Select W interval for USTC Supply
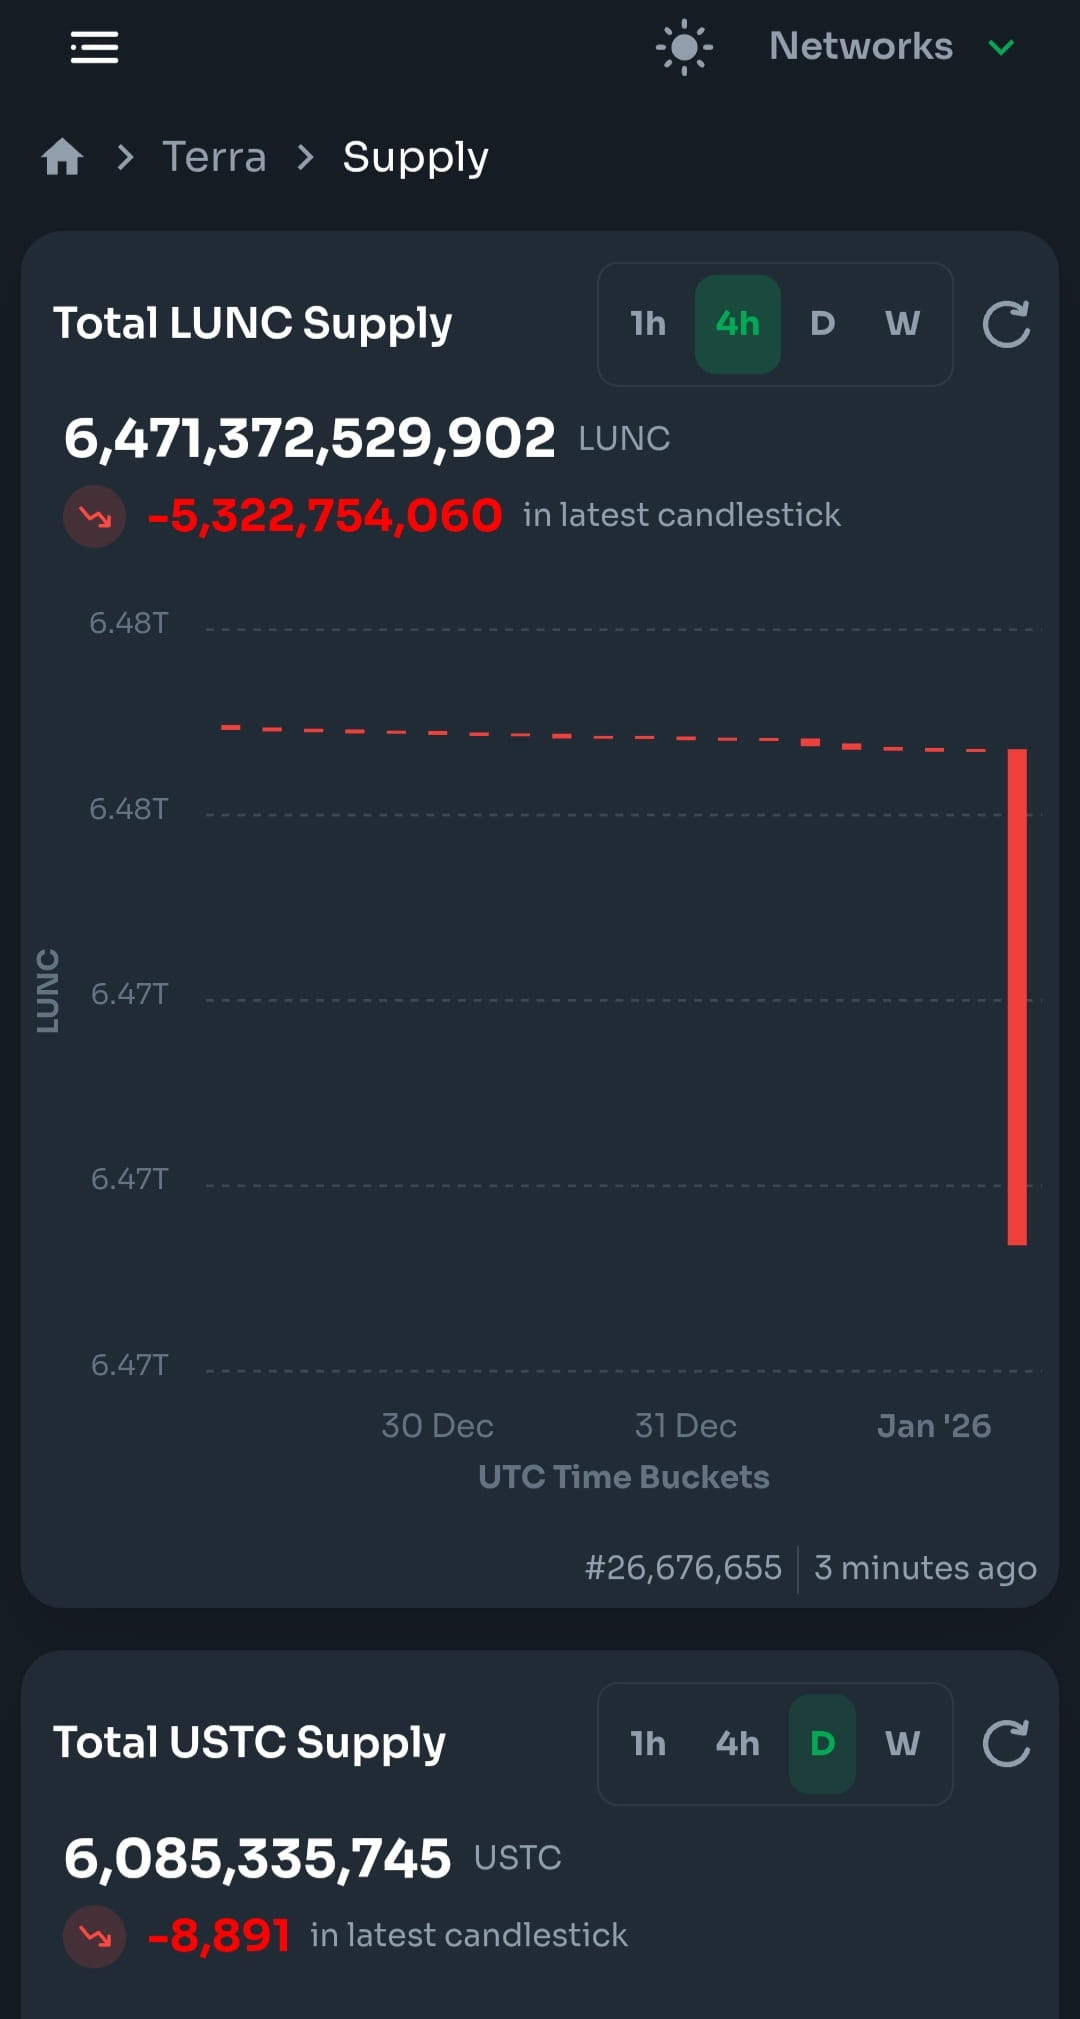This screenshot has width=1080, height=2019. coord(902,1744)
